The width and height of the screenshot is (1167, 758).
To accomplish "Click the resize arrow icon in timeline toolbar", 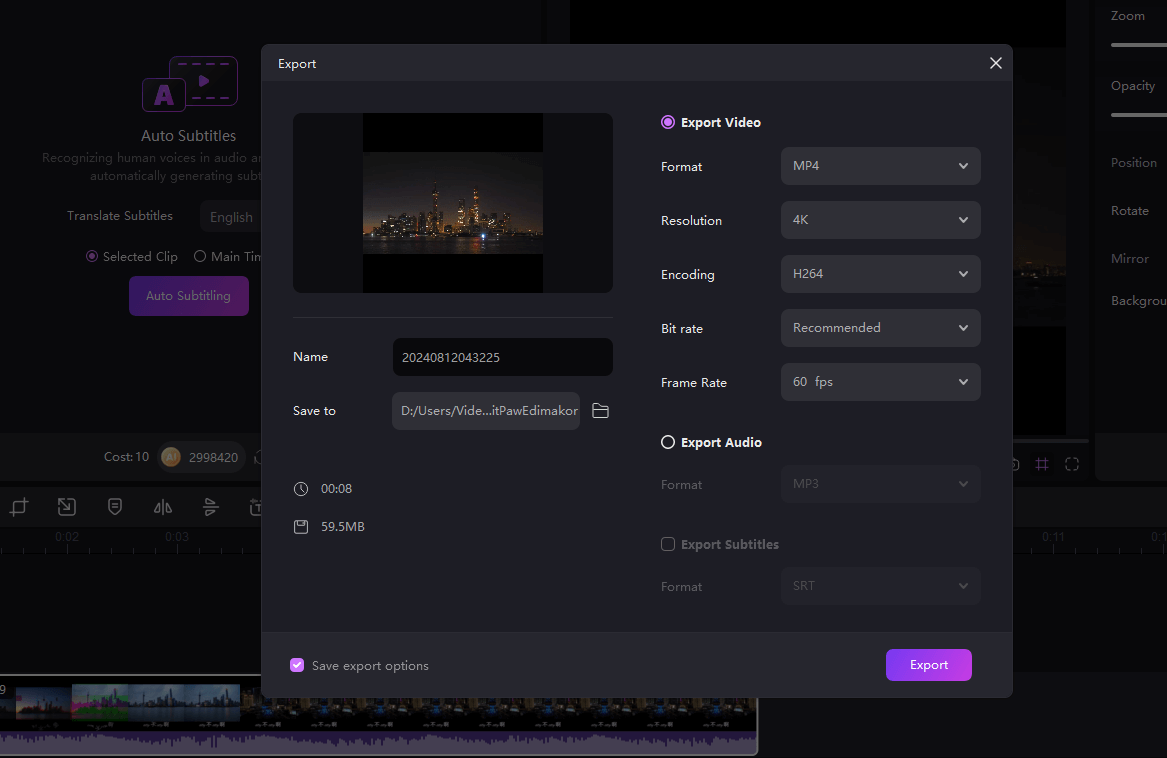I will [x=66, y=507].
